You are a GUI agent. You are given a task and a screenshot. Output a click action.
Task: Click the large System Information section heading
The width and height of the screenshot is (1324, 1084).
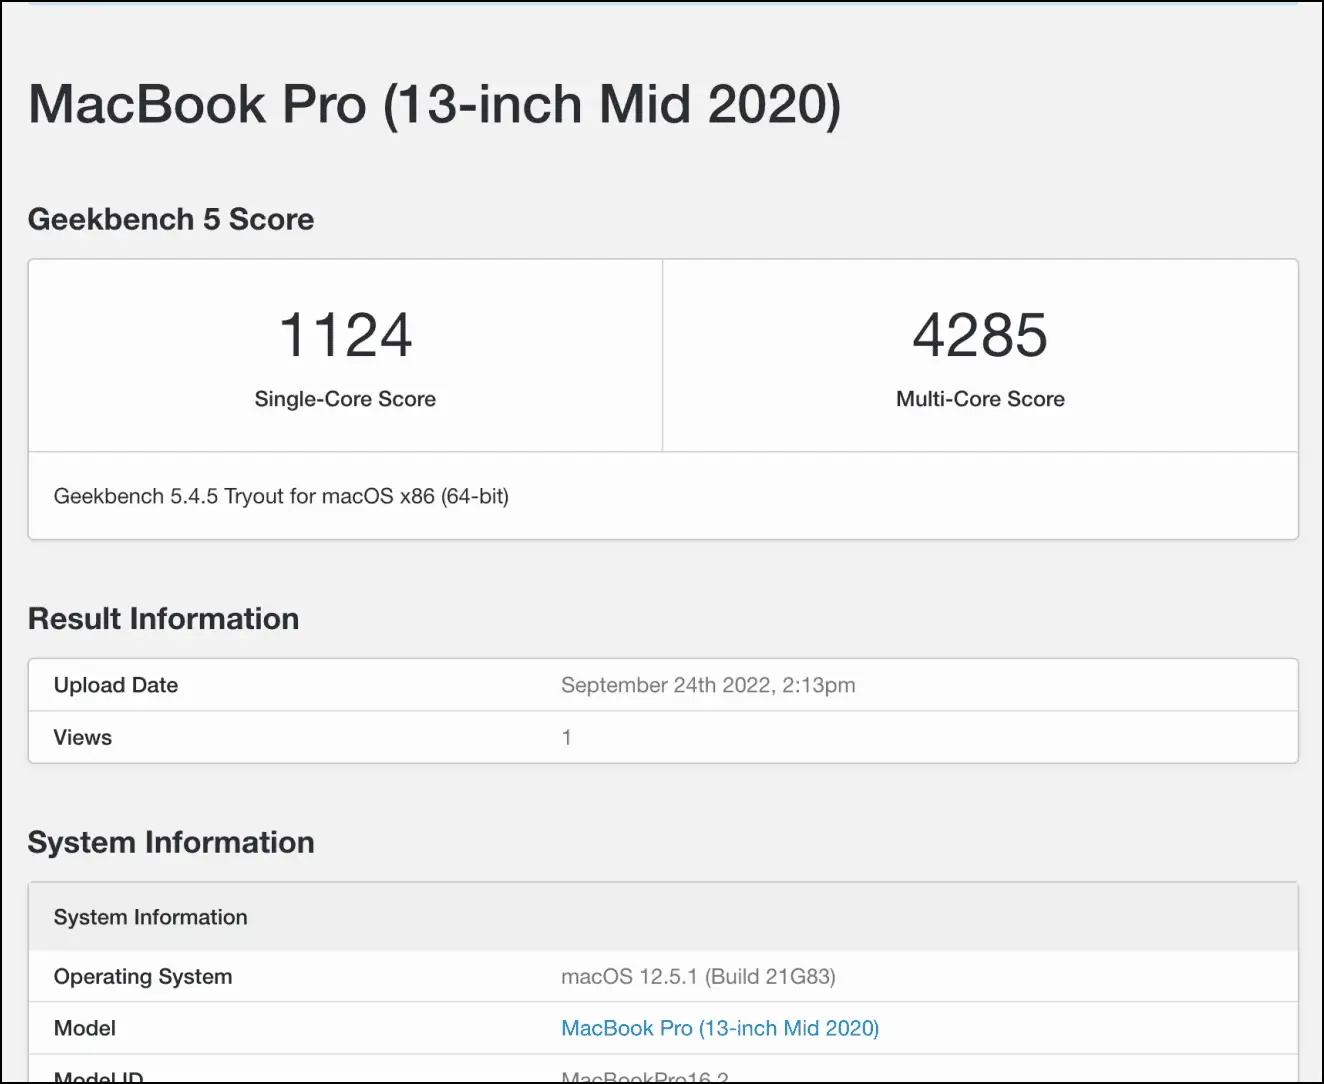(171, 842)
